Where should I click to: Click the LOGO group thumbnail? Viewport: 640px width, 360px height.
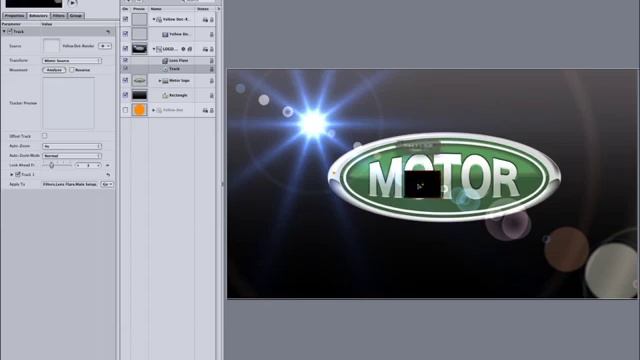pos(139,49)
